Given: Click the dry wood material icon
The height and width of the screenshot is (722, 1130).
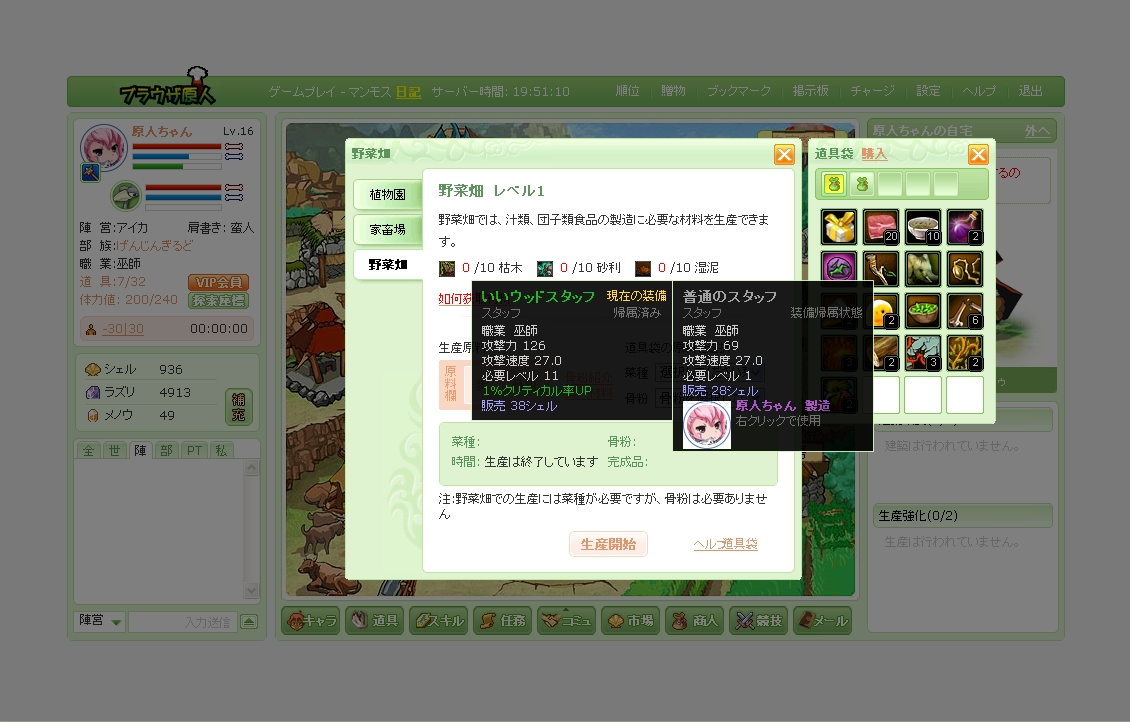Looking at the screenshot, I should [x=447, y=269].
